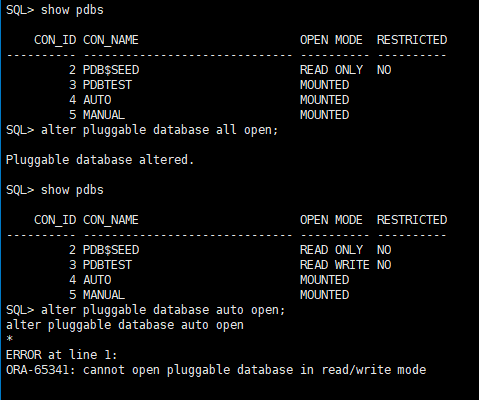Click the CON_NAME header in first table
The height and width of the screenshot is (400, 479).
coord(111,40)
